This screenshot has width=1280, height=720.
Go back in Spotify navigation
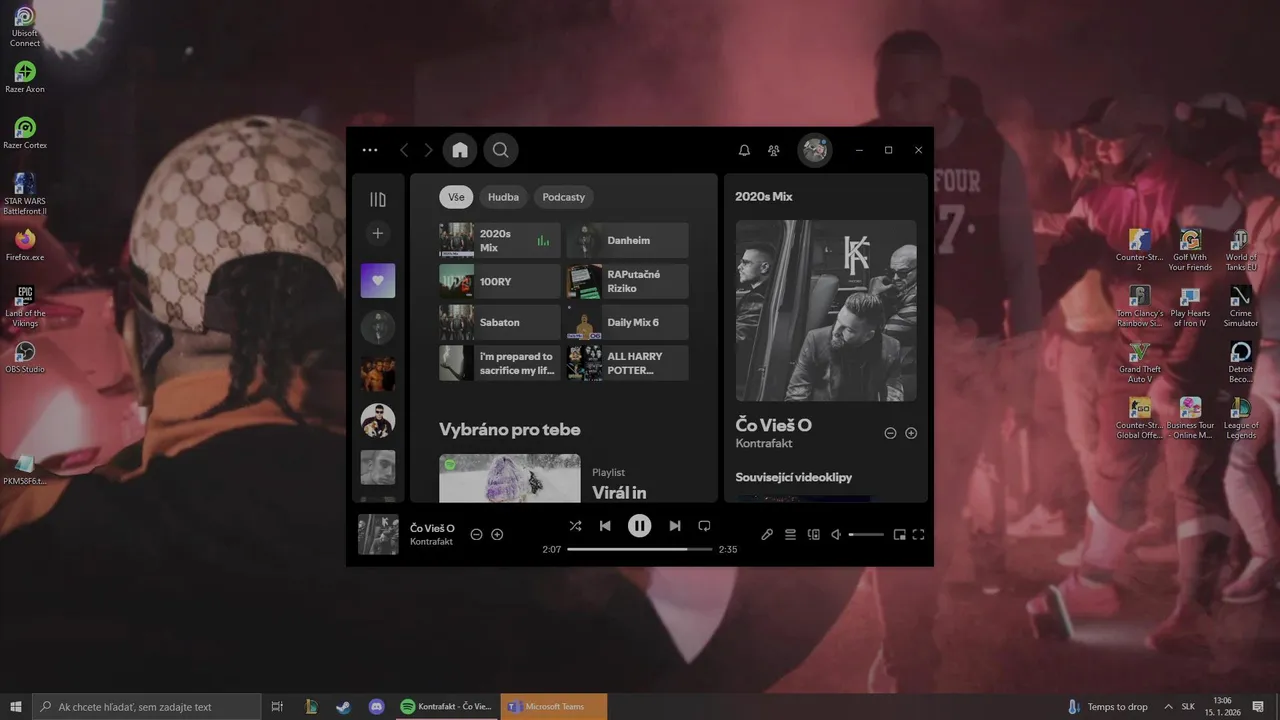(404, 150)
